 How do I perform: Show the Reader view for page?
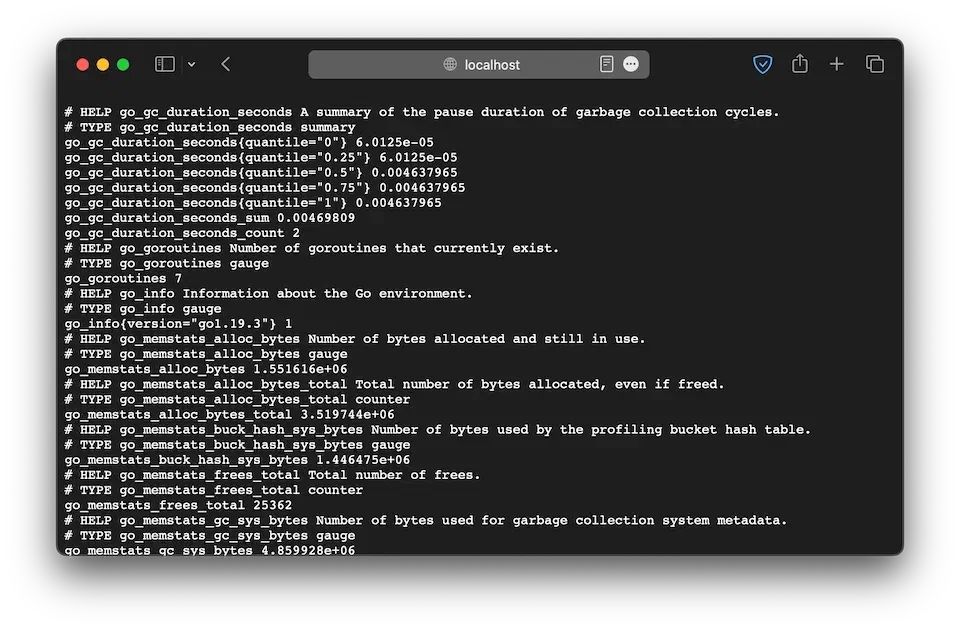click(x=606, y=64)
